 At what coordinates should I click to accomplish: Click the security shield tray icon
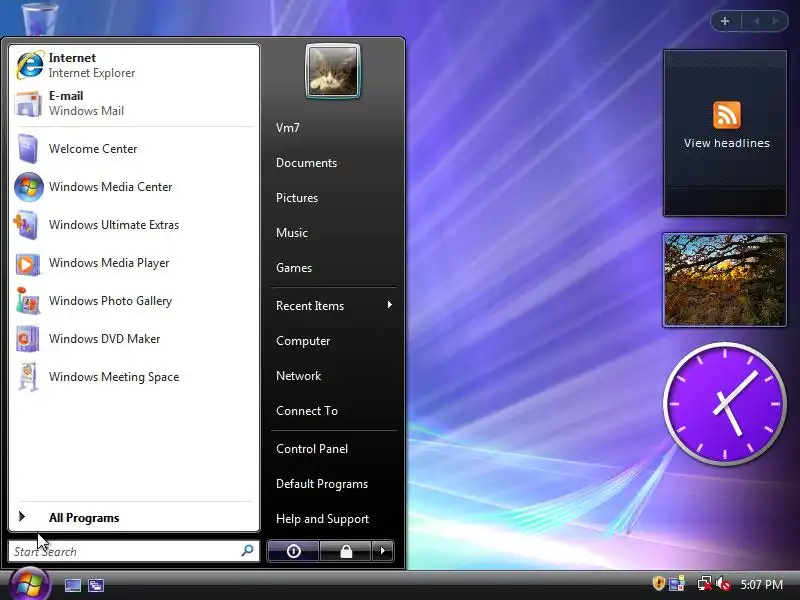[x=658, y=583]
